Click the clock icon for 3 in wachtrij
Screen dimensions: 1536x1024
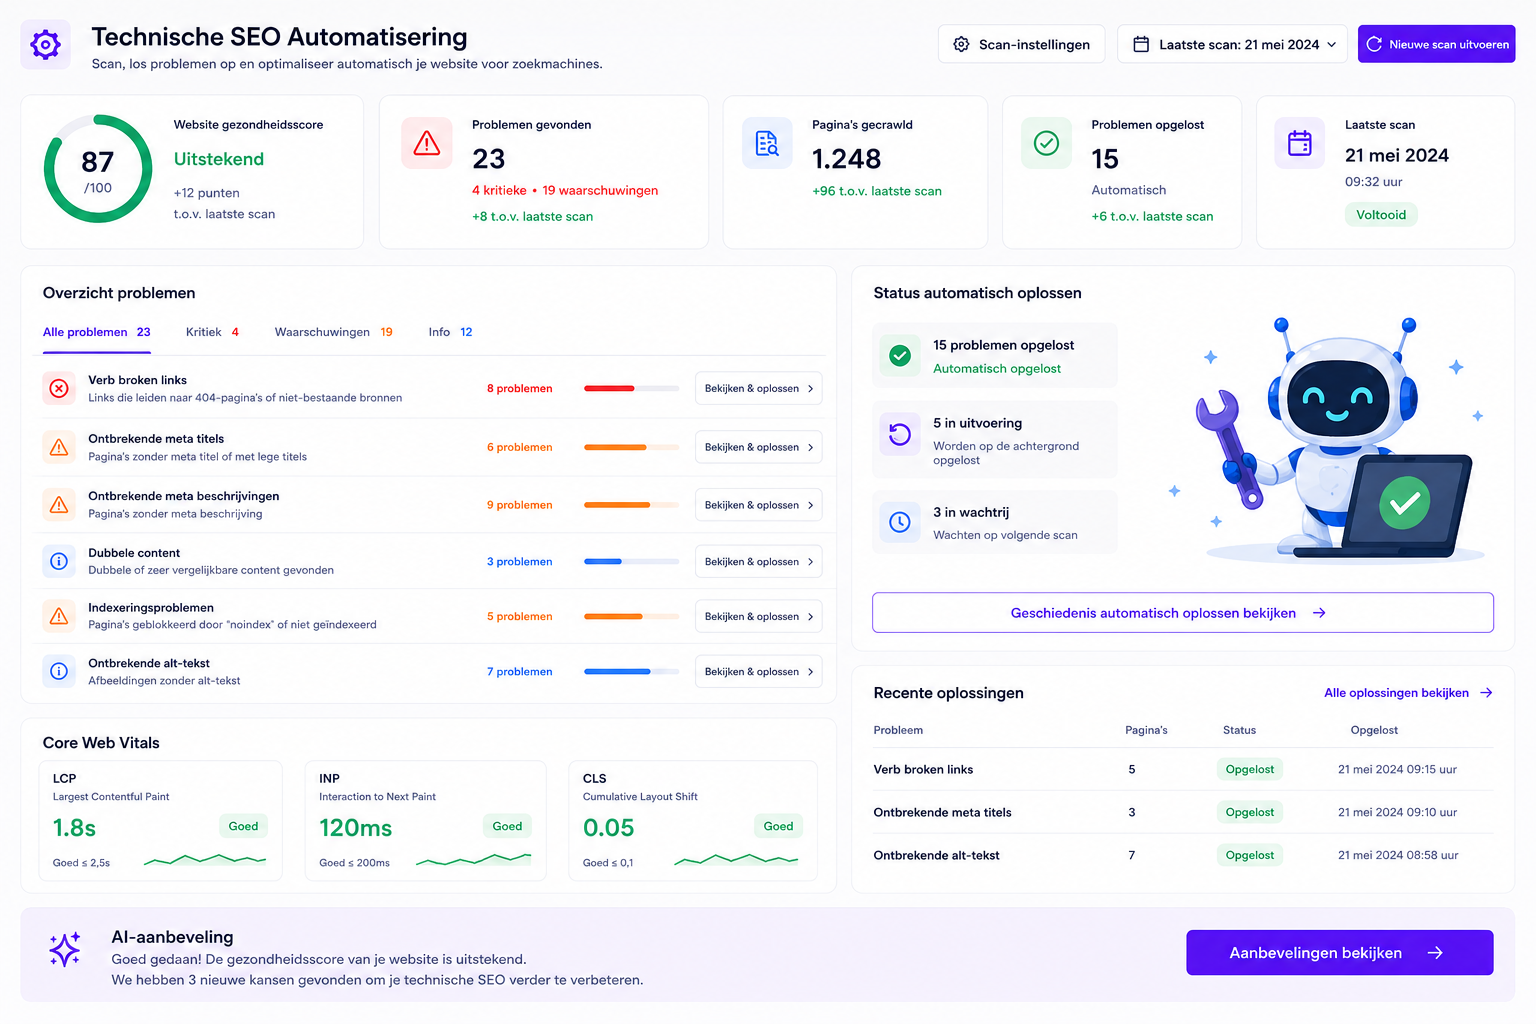tap(900, 522)
